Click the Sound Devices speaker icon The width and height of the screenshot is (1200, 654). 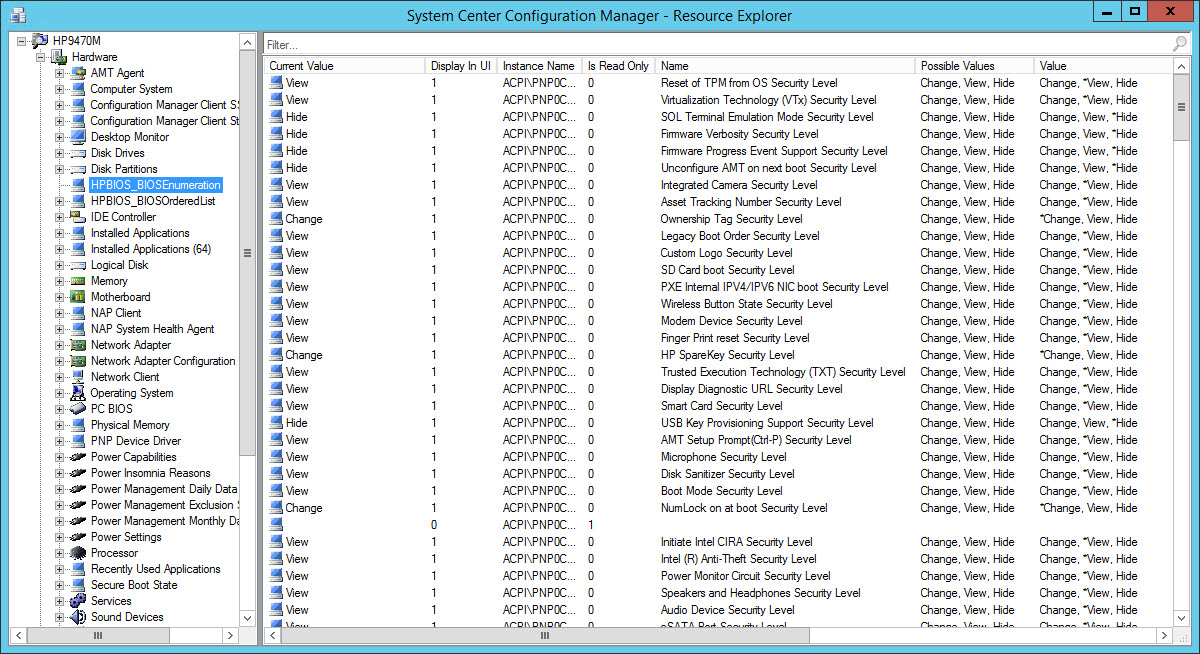78,617
